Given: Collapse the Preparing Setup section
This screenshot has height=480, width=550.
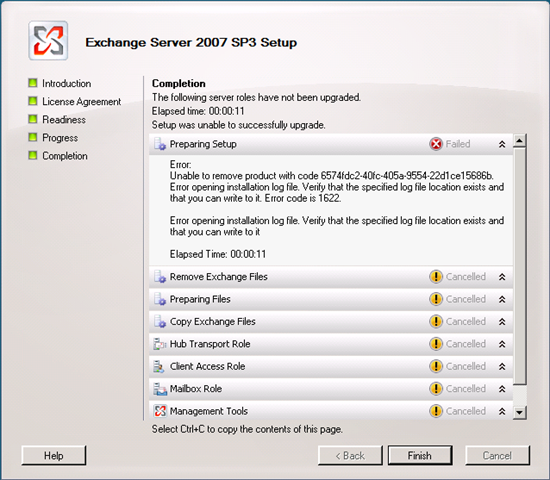Looking at the screenshot, I should pos(502,144).
